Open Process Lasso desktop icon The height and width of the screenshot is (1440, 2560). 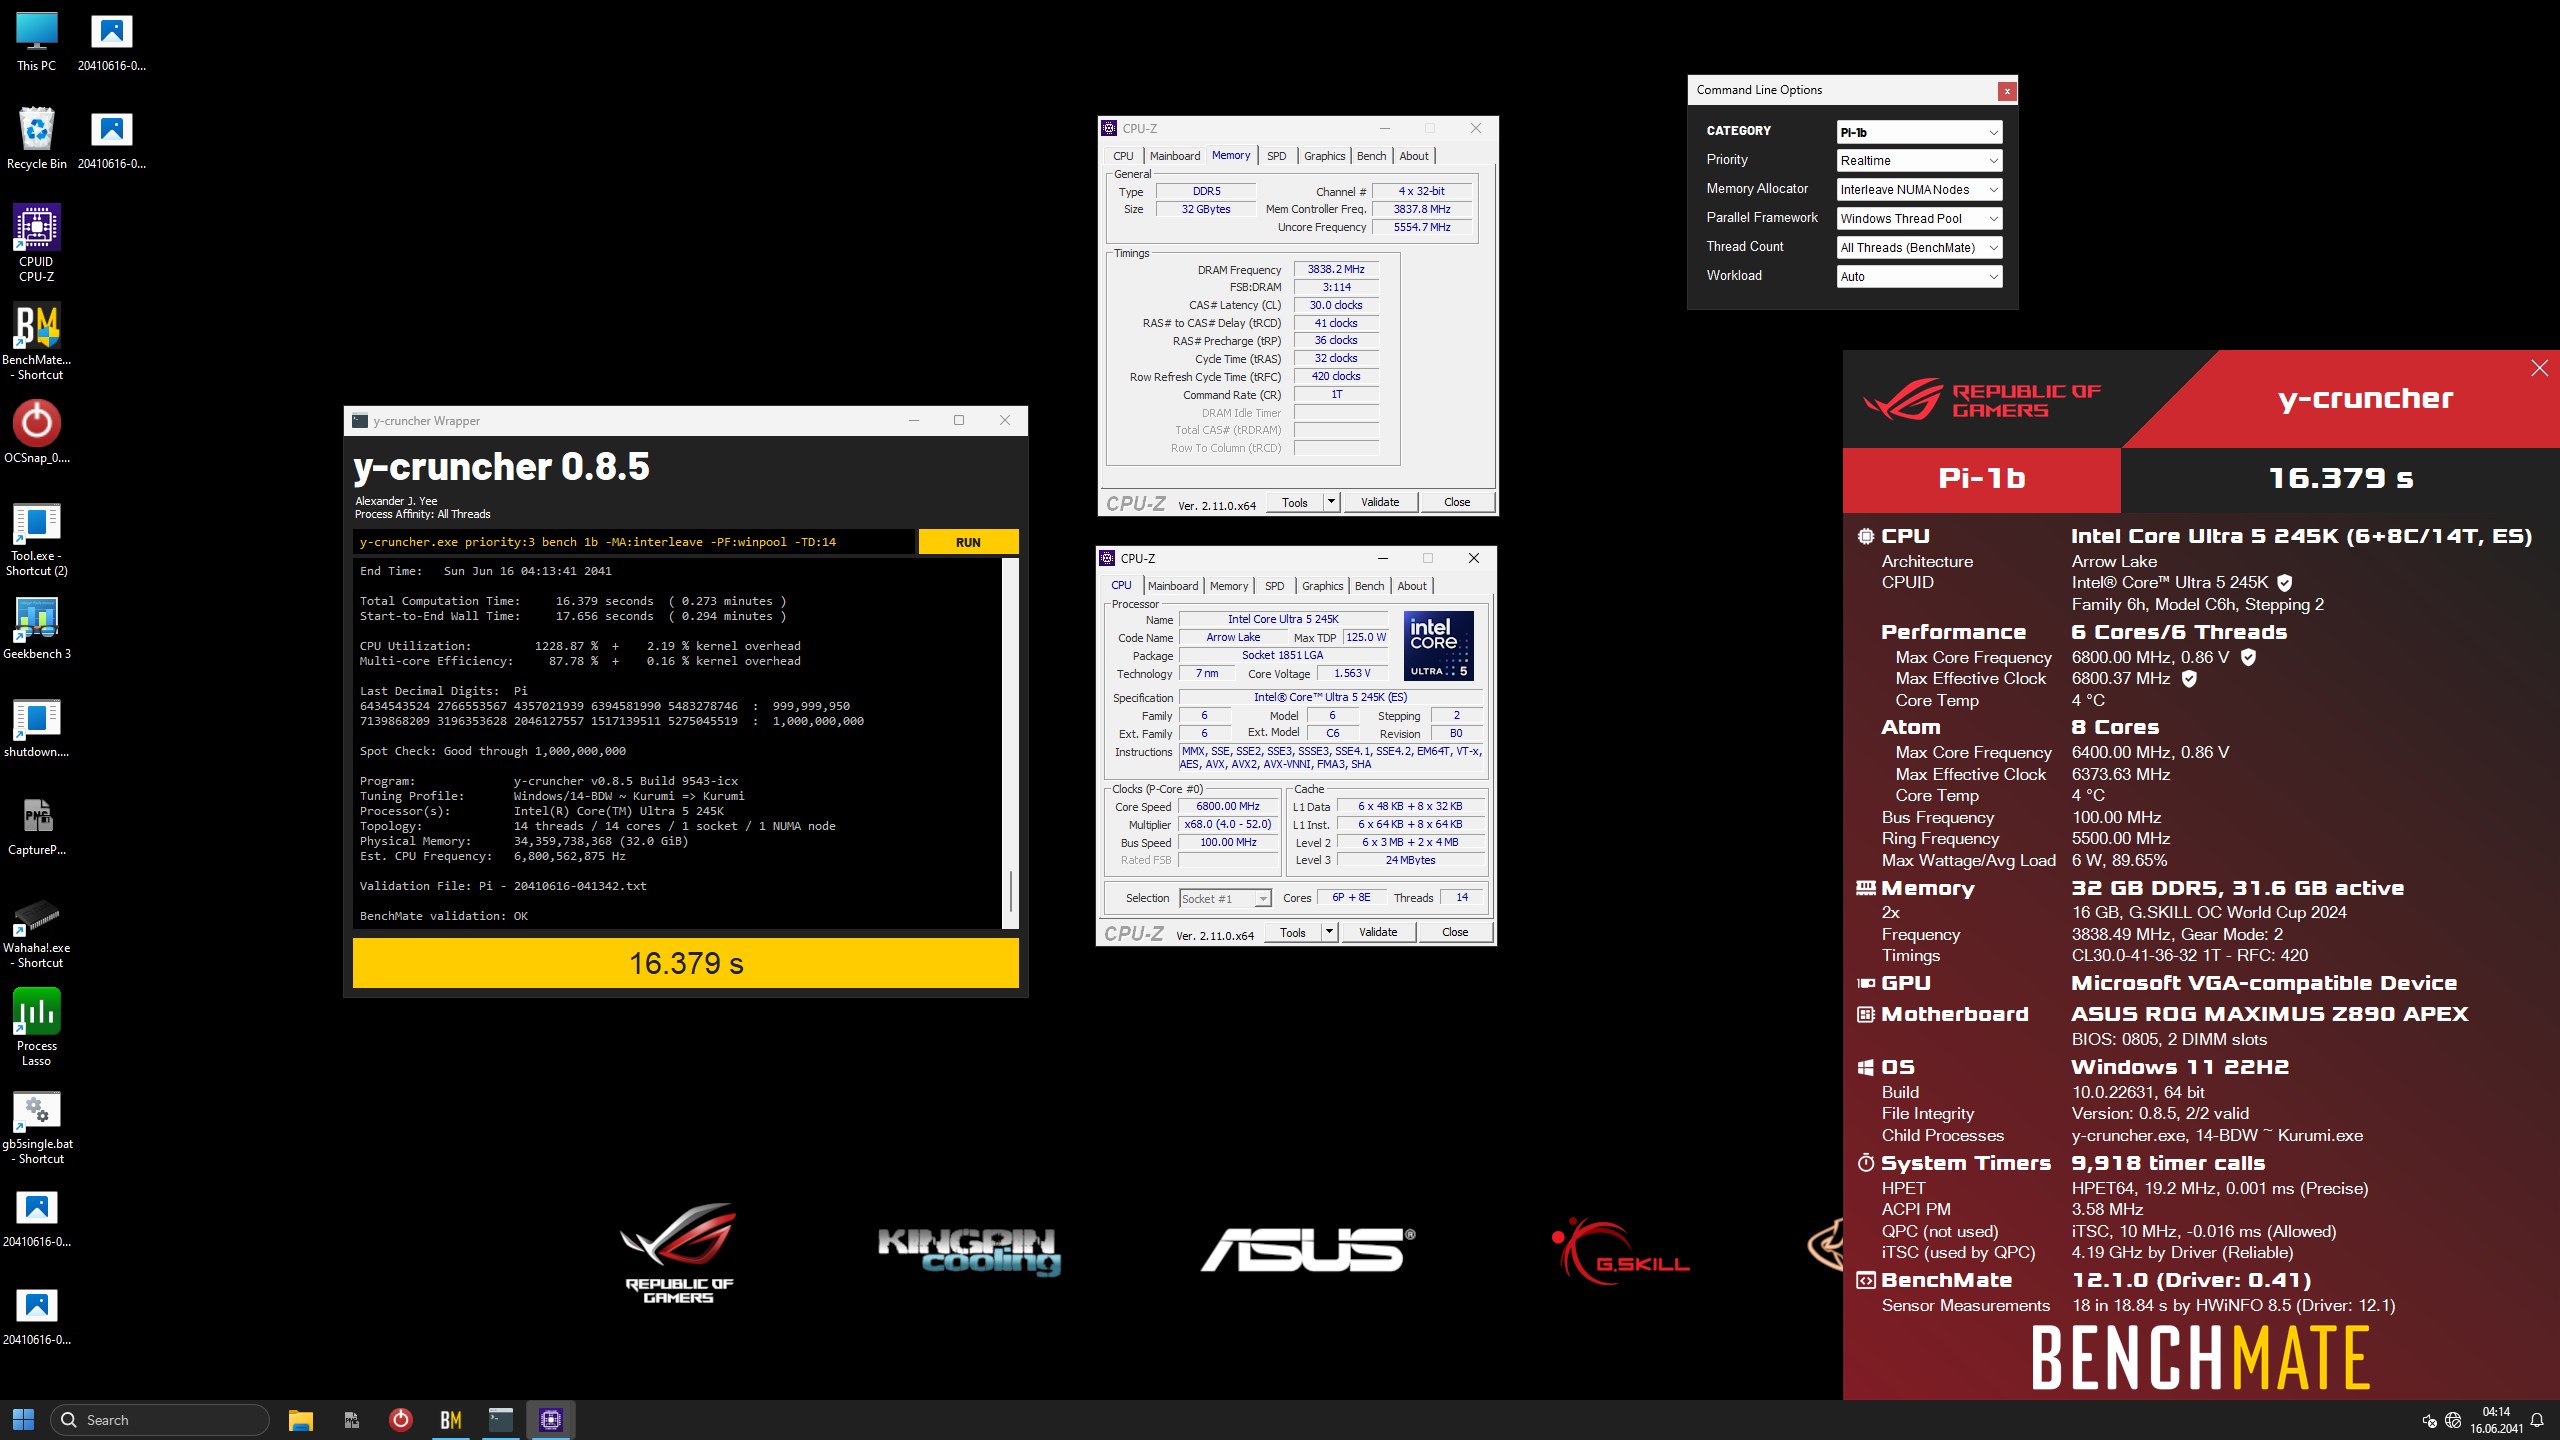point(37,1028)
